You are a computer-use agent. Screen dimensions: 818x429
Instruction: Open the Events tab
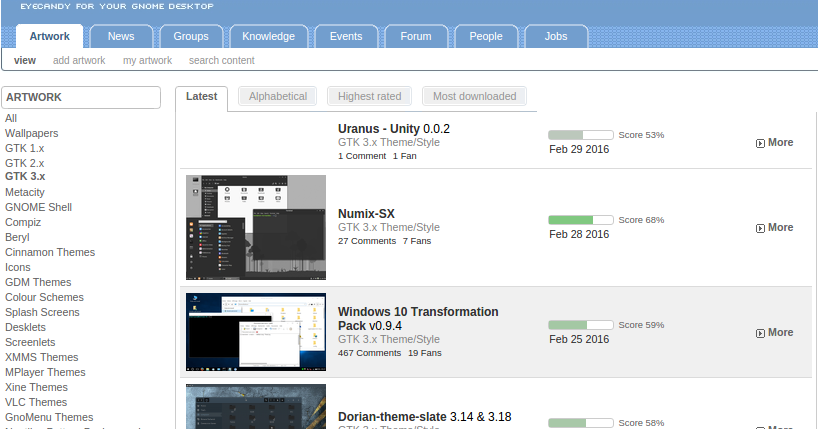[x=346, y=37]
